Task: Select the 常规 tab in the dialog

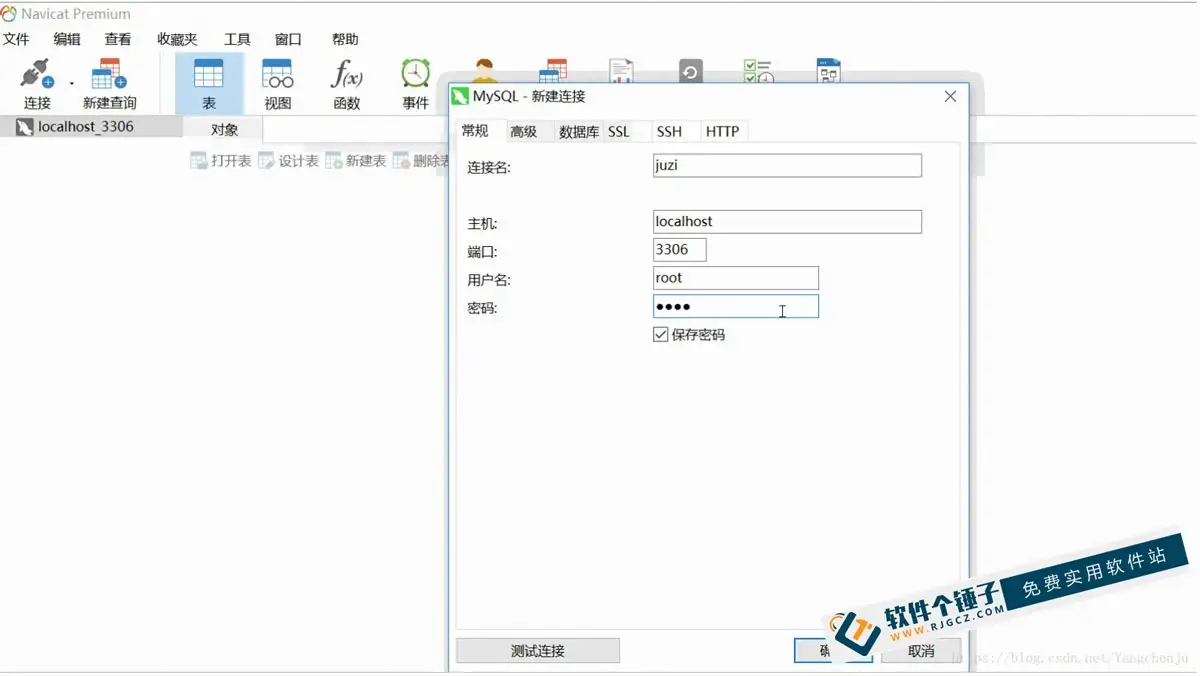Action: click(475, 131)
